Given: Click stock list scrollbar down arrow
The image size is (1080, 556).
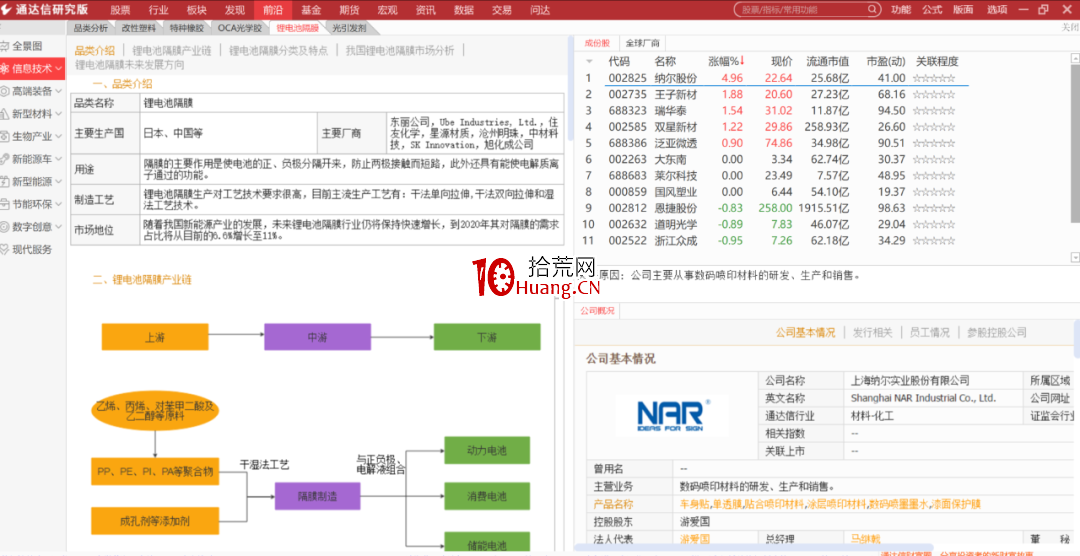Looking at the screenshot, I should coord(1074,257).
